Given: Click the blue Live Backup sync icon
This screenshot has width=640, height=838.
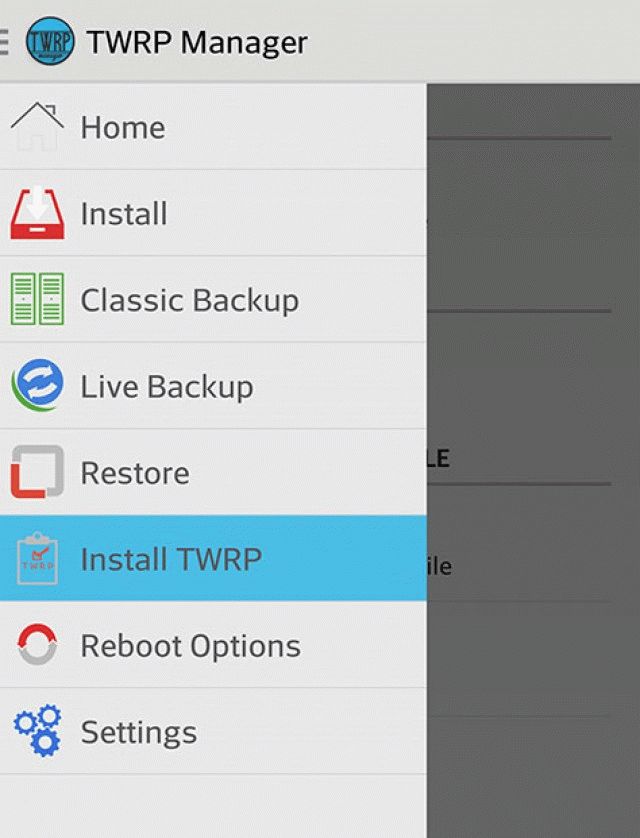Looking at the screenshot, I should click(x=37, y=386).
